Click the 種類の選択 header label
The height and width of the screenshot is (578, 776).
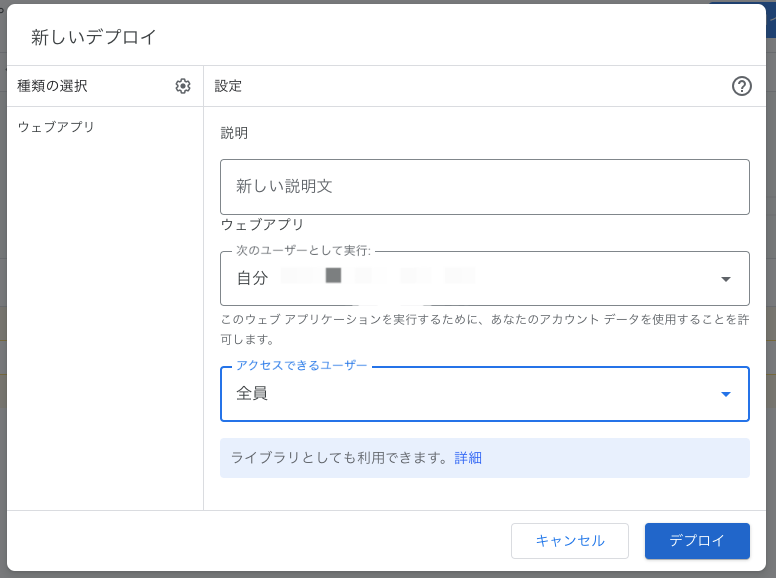point(52,86)
